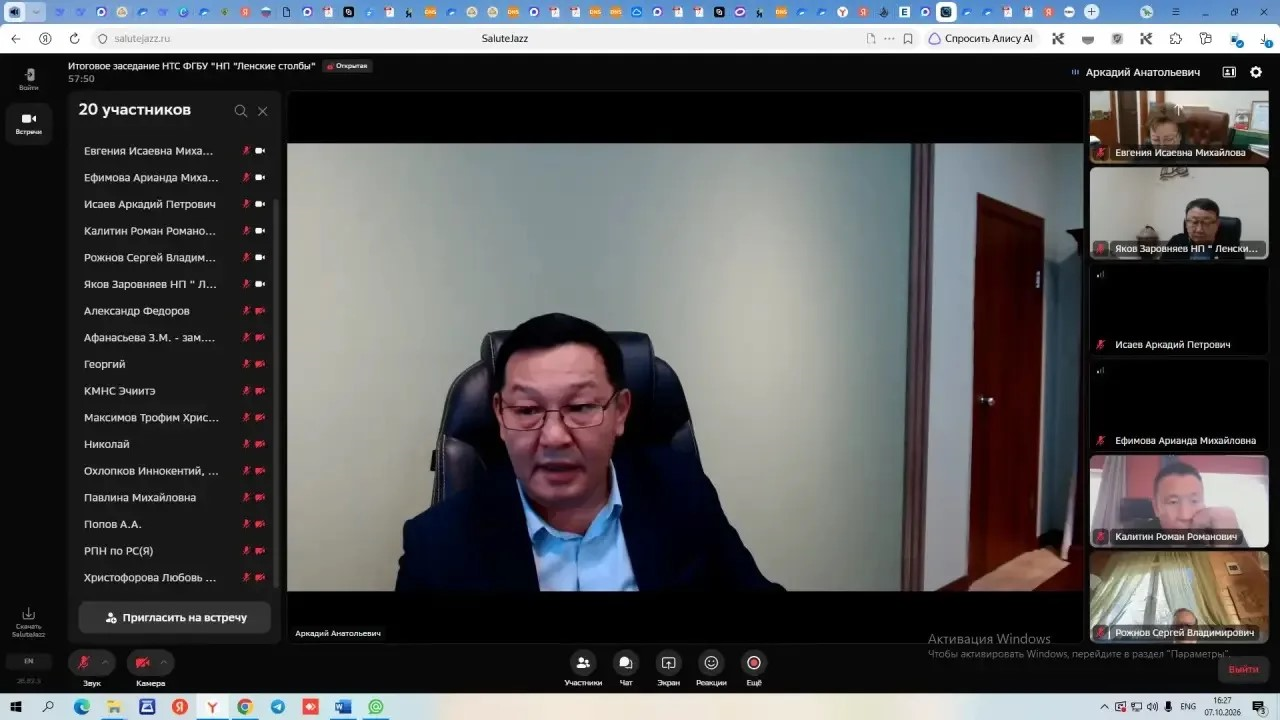Bookmark this page in address bar
Screen dimensions: 1280x720
pos(908,39)
